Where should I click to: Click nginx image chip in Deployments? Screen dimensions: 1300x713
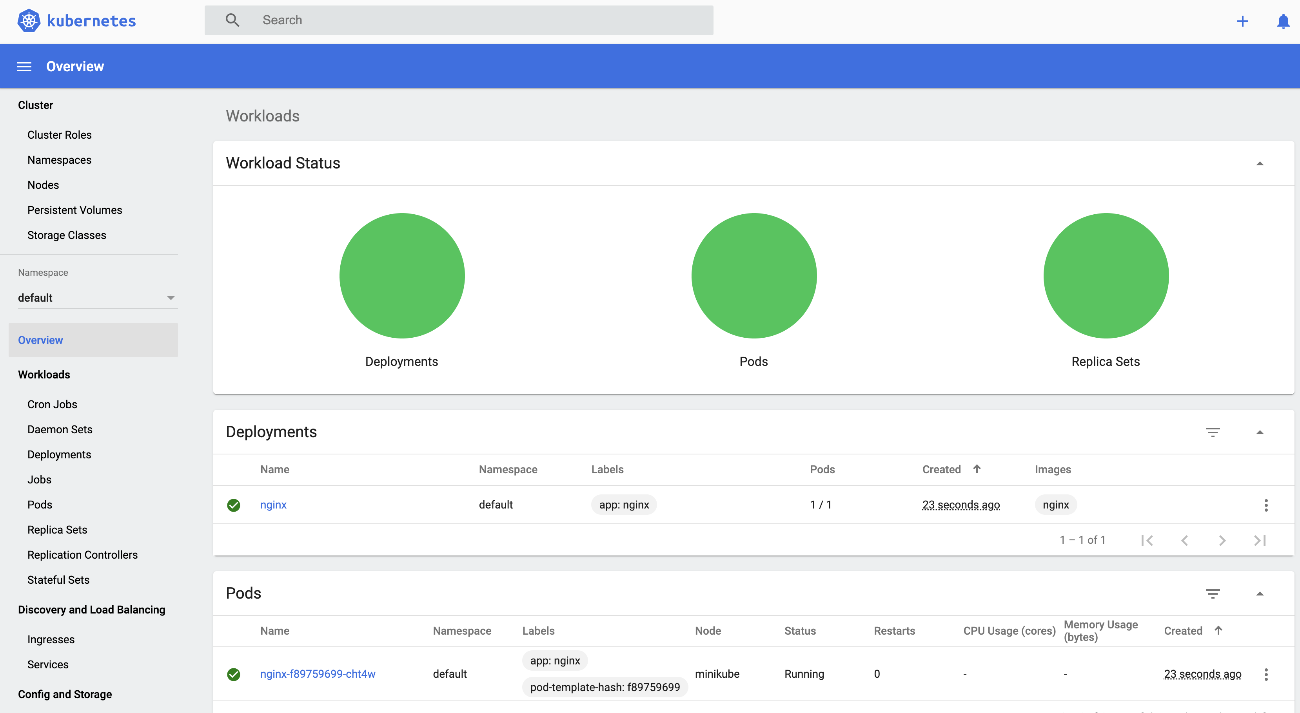click(1056, 505)
